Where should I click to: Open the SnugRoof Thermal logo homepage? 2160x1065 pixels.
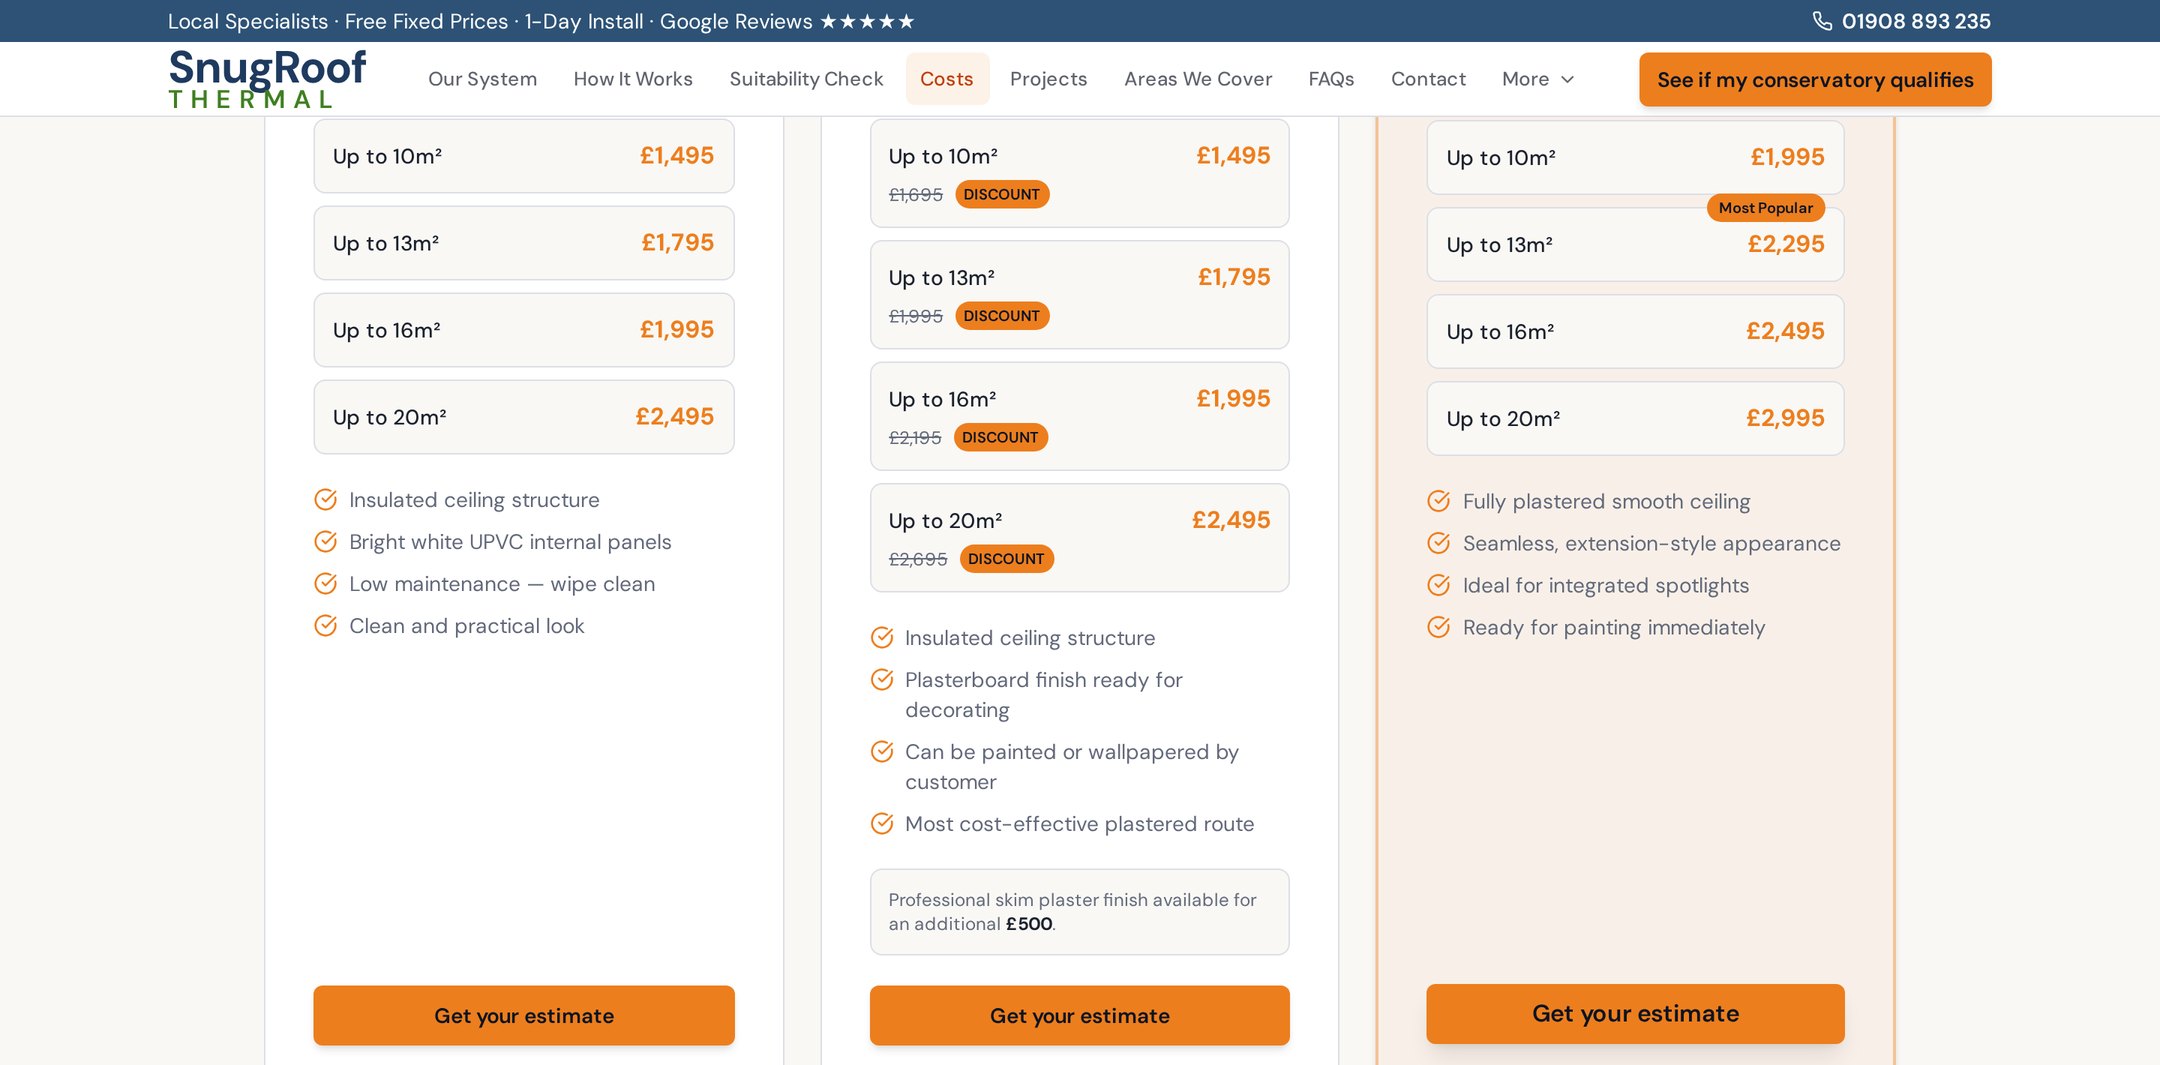(267, 79)
